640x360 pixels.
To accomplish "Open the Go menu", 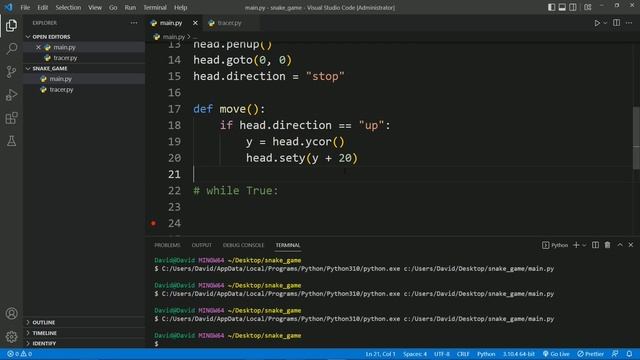I will tap(113, 7).
